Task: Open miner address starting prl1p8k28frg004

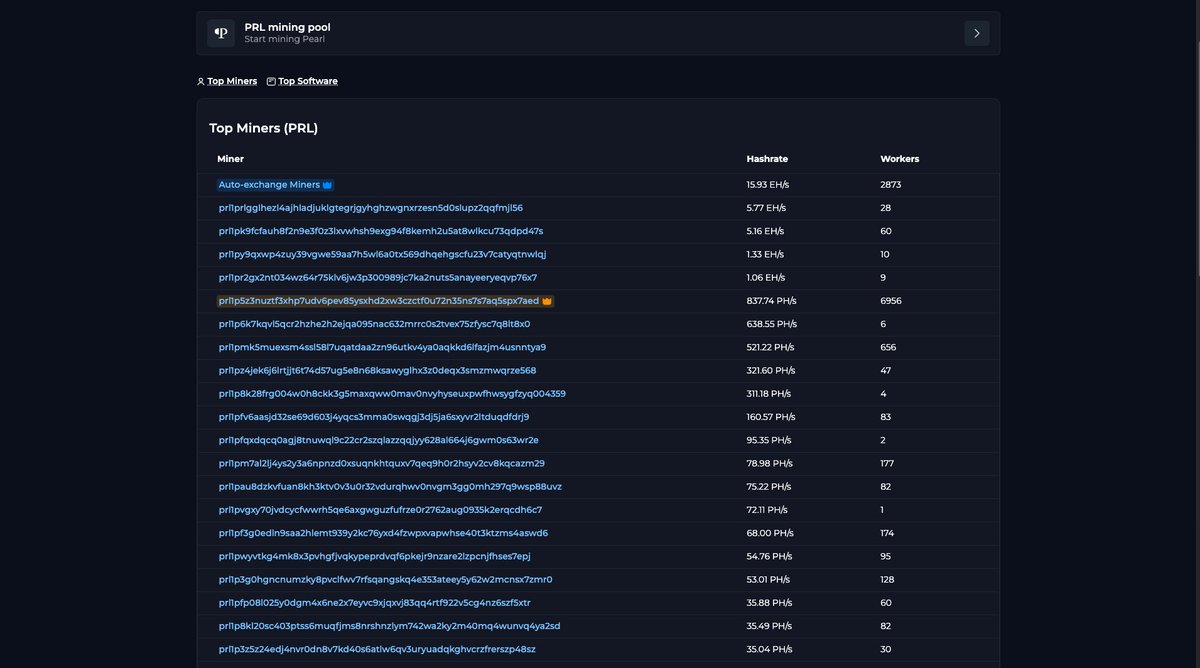Action: click(392, 393)
